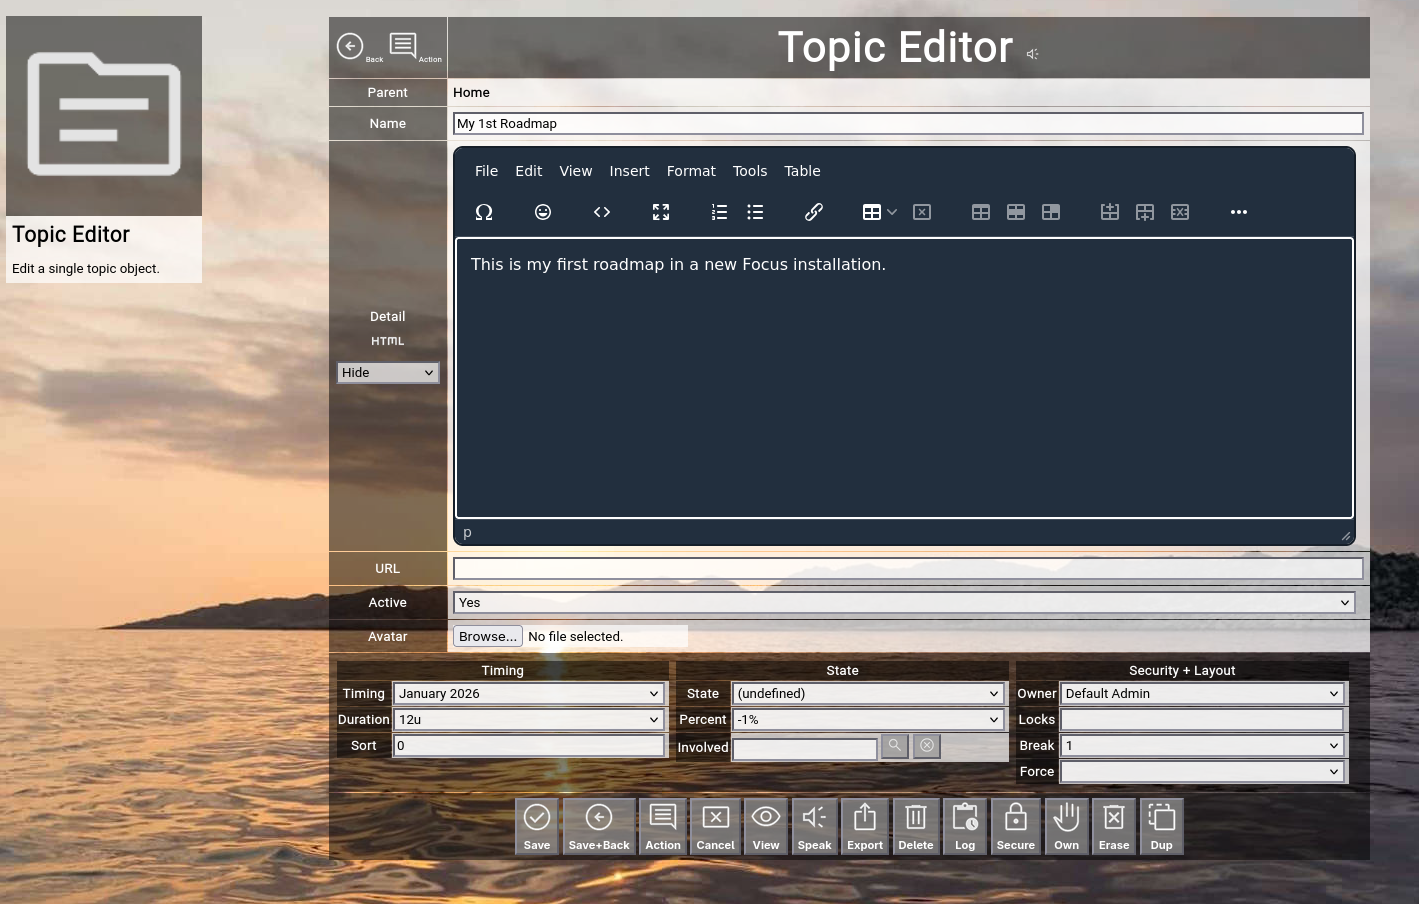Click Browse to choose an avatar file
The width and height of the screenshot is (1419, 904).
(488, 637)
